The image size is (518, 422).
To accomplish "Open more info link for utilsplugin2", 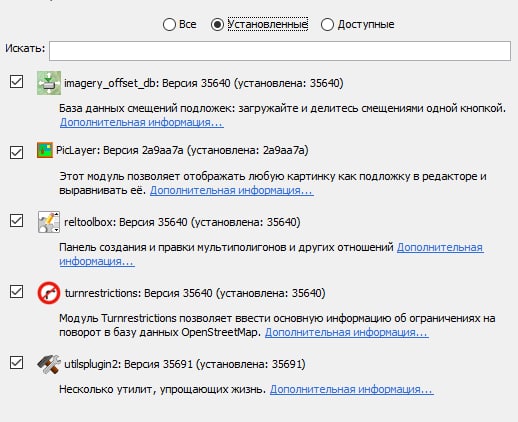I will [x=352, y=389].
